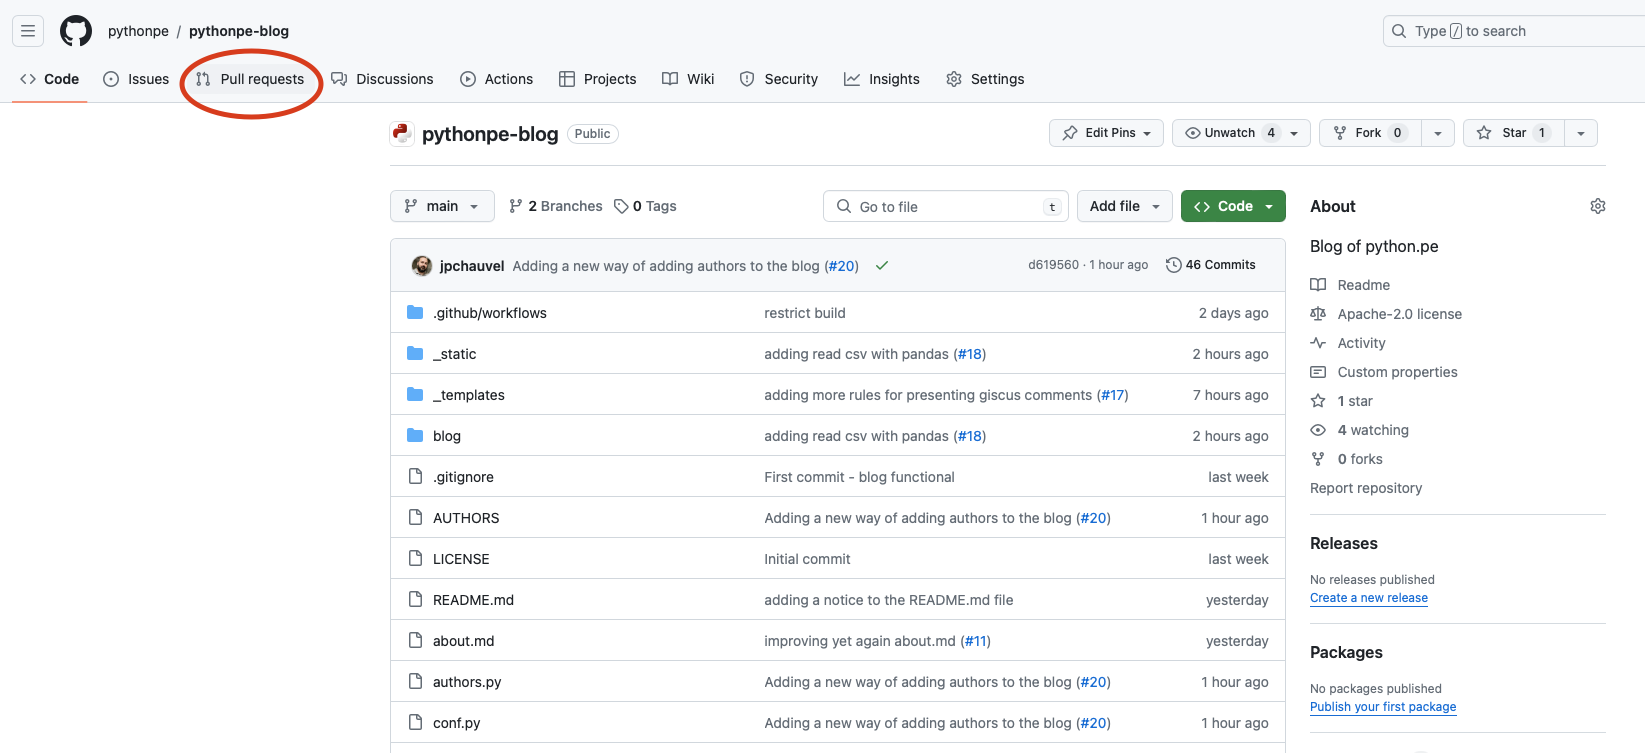1645x753 pixels.
Task: Open 'First commit - blog functional' commit message
Action: [x=859, y=477]
